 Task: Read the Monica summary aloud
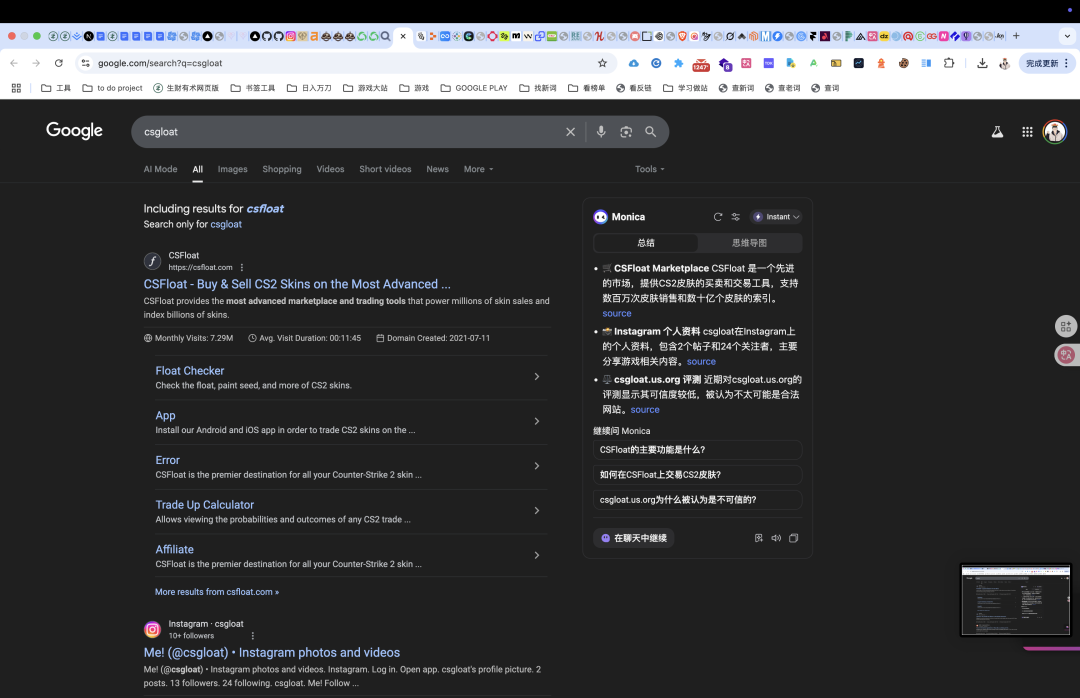(x=776, y=538)
